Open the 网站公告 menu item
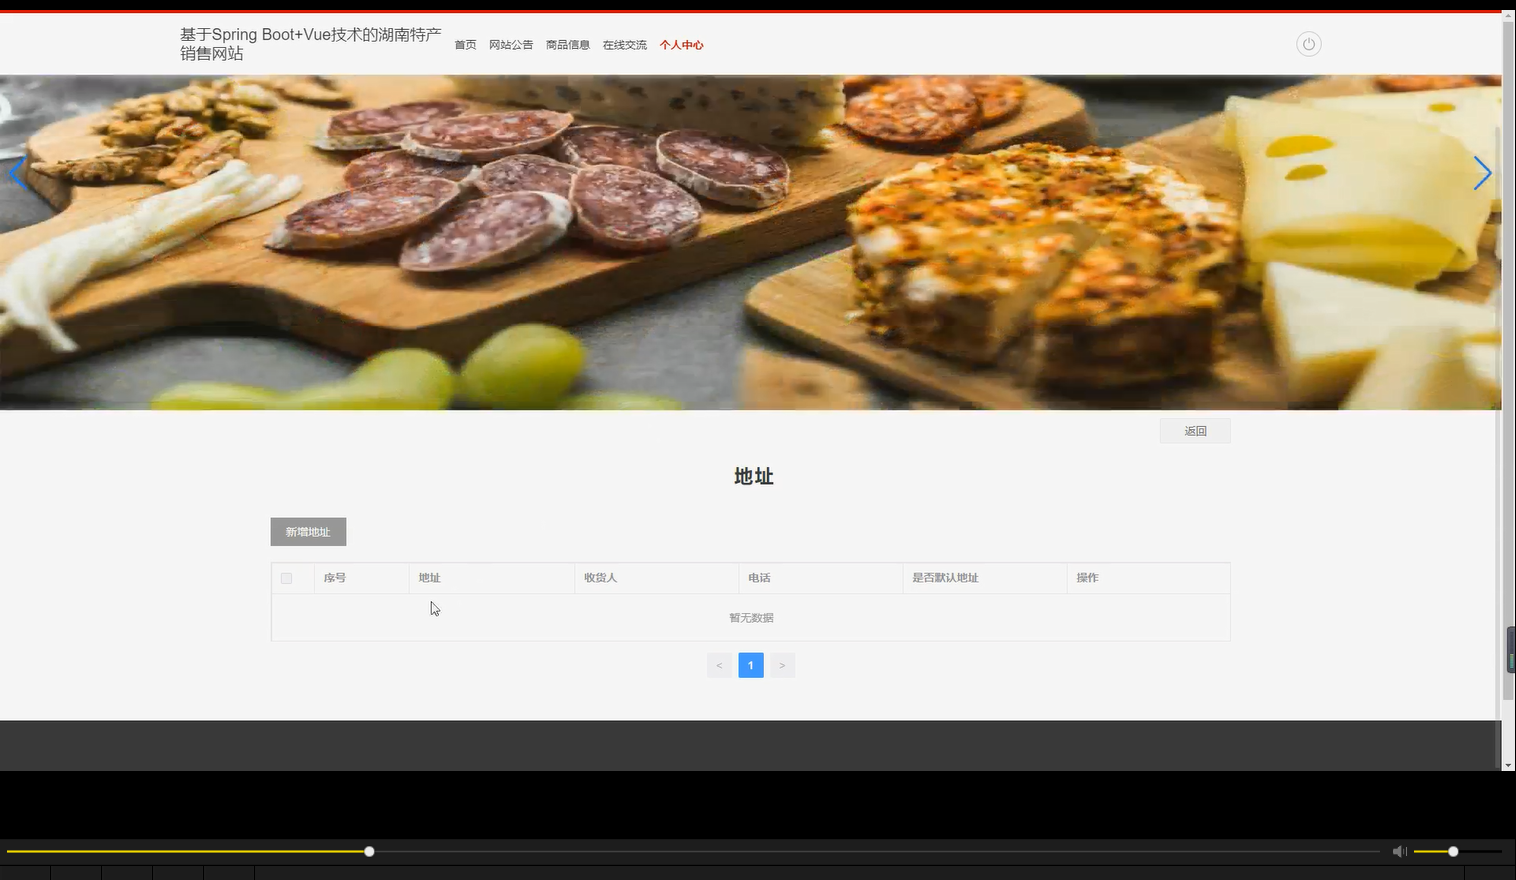This screenshot has height=880, width=1516. tap(511, 45)
